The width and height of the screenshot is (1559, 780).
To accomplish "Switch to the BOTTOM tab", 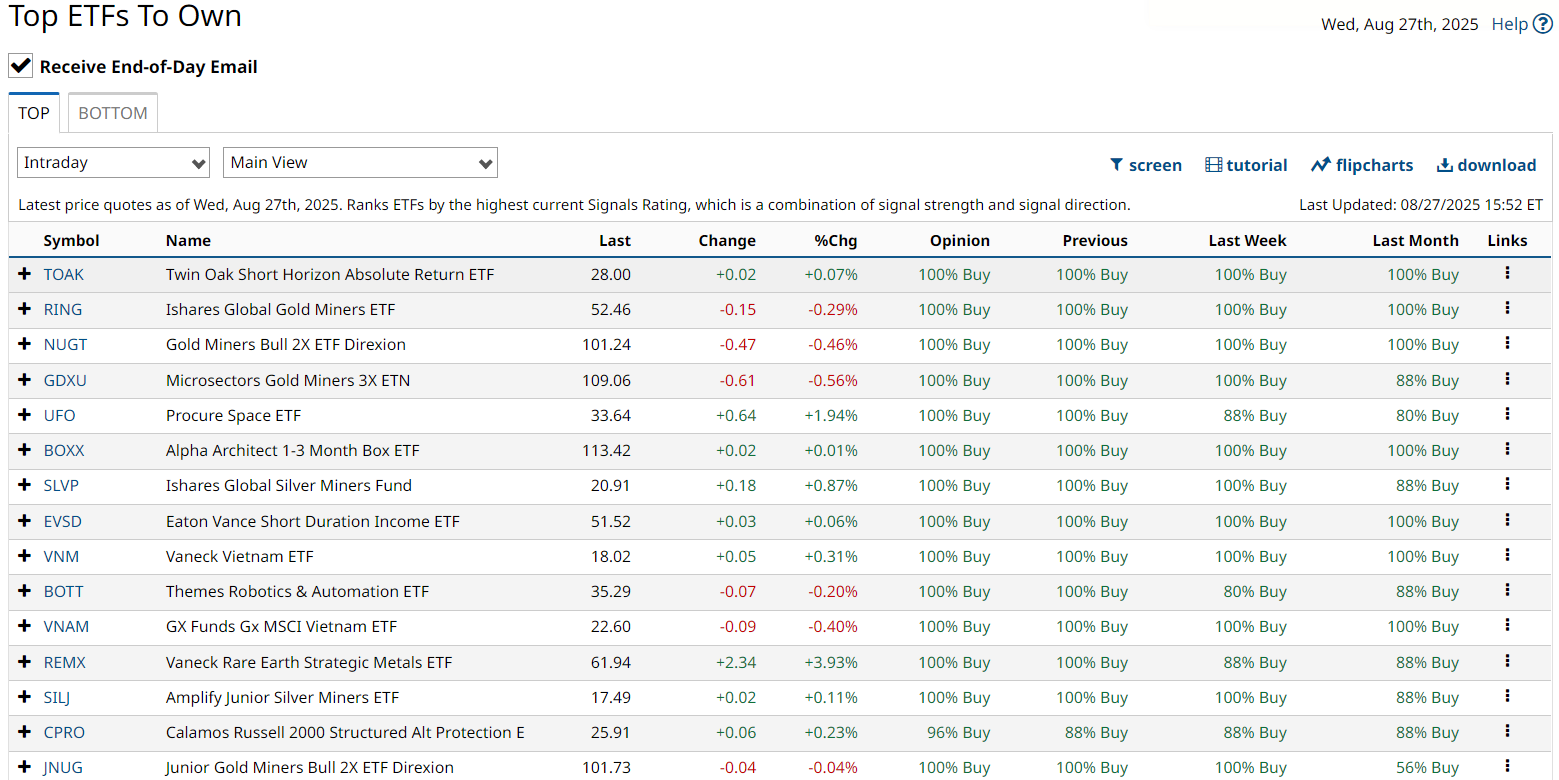I will 113,113.
